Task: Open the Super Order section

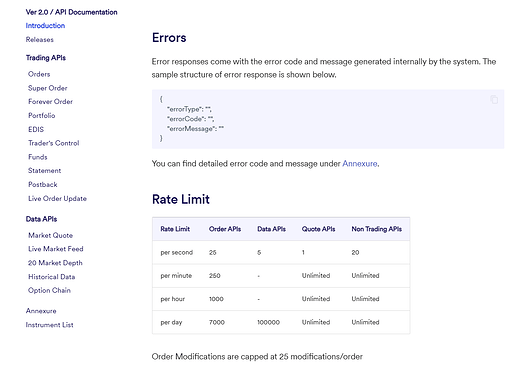Action: (x=48, y=88)
